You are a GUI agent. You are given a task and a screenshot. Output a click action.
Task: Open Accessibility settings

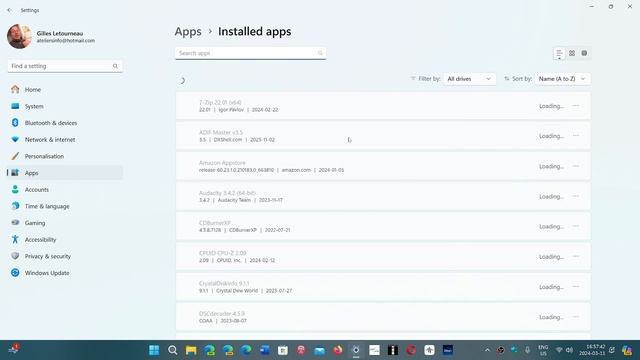[65, 240]
